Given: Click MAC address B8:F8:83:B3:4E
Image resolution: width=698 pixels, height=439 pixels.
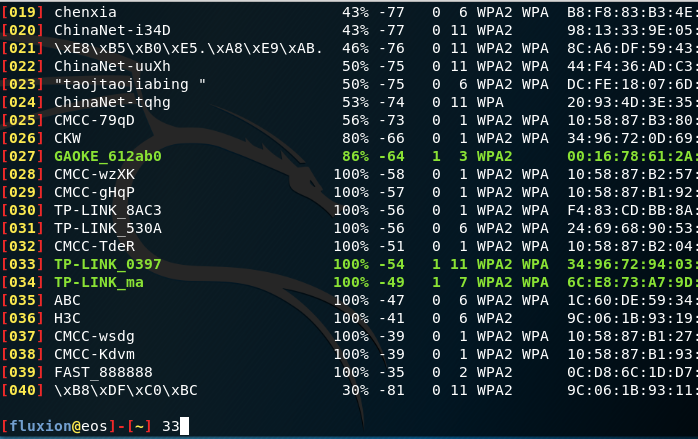Looking at the screenshot, I should (x=632, y=12).
